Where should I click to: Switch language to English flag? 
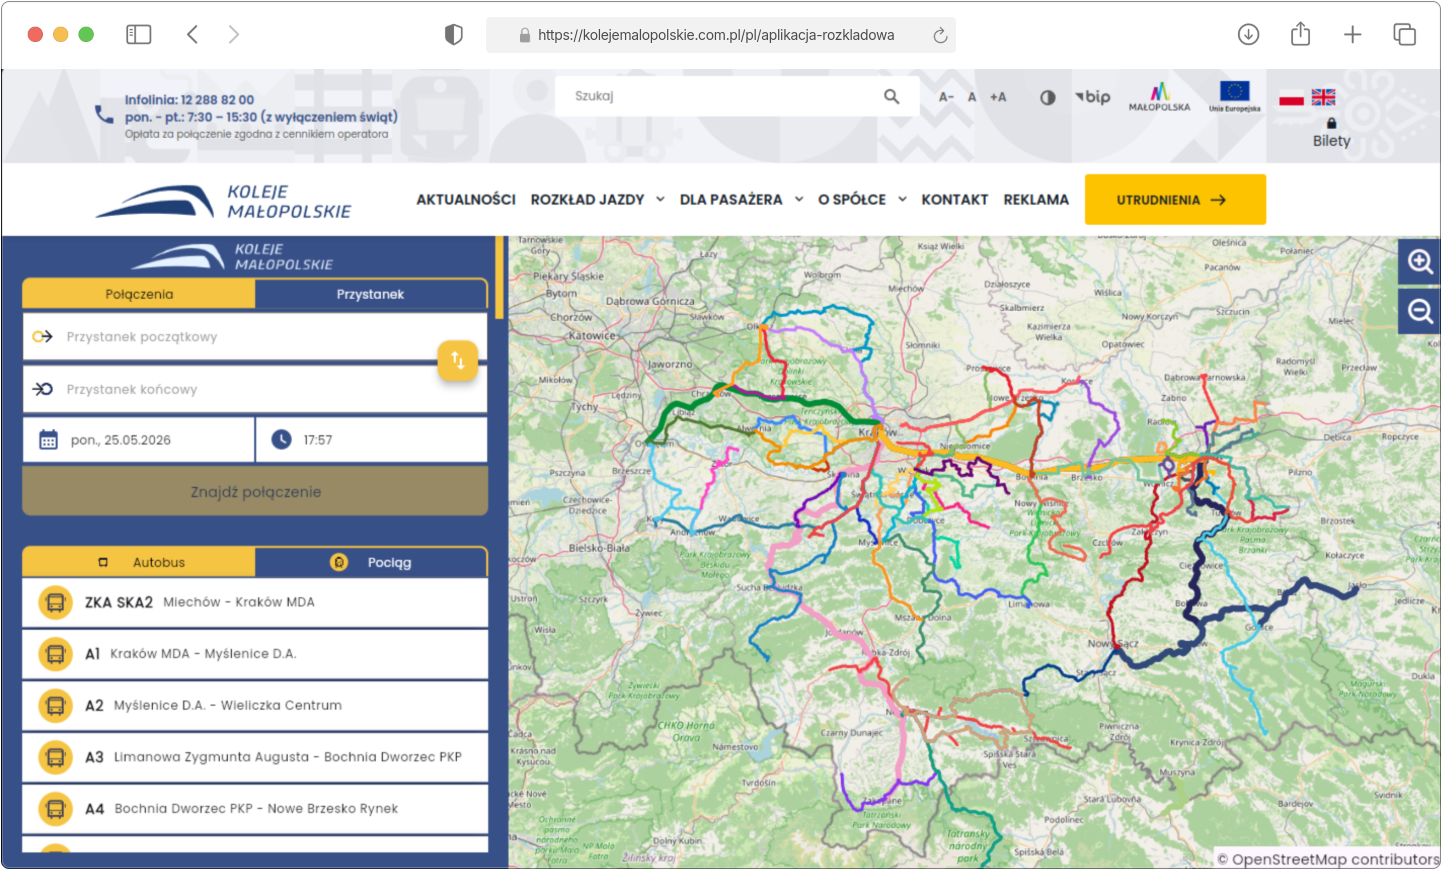pos(1323,97)
